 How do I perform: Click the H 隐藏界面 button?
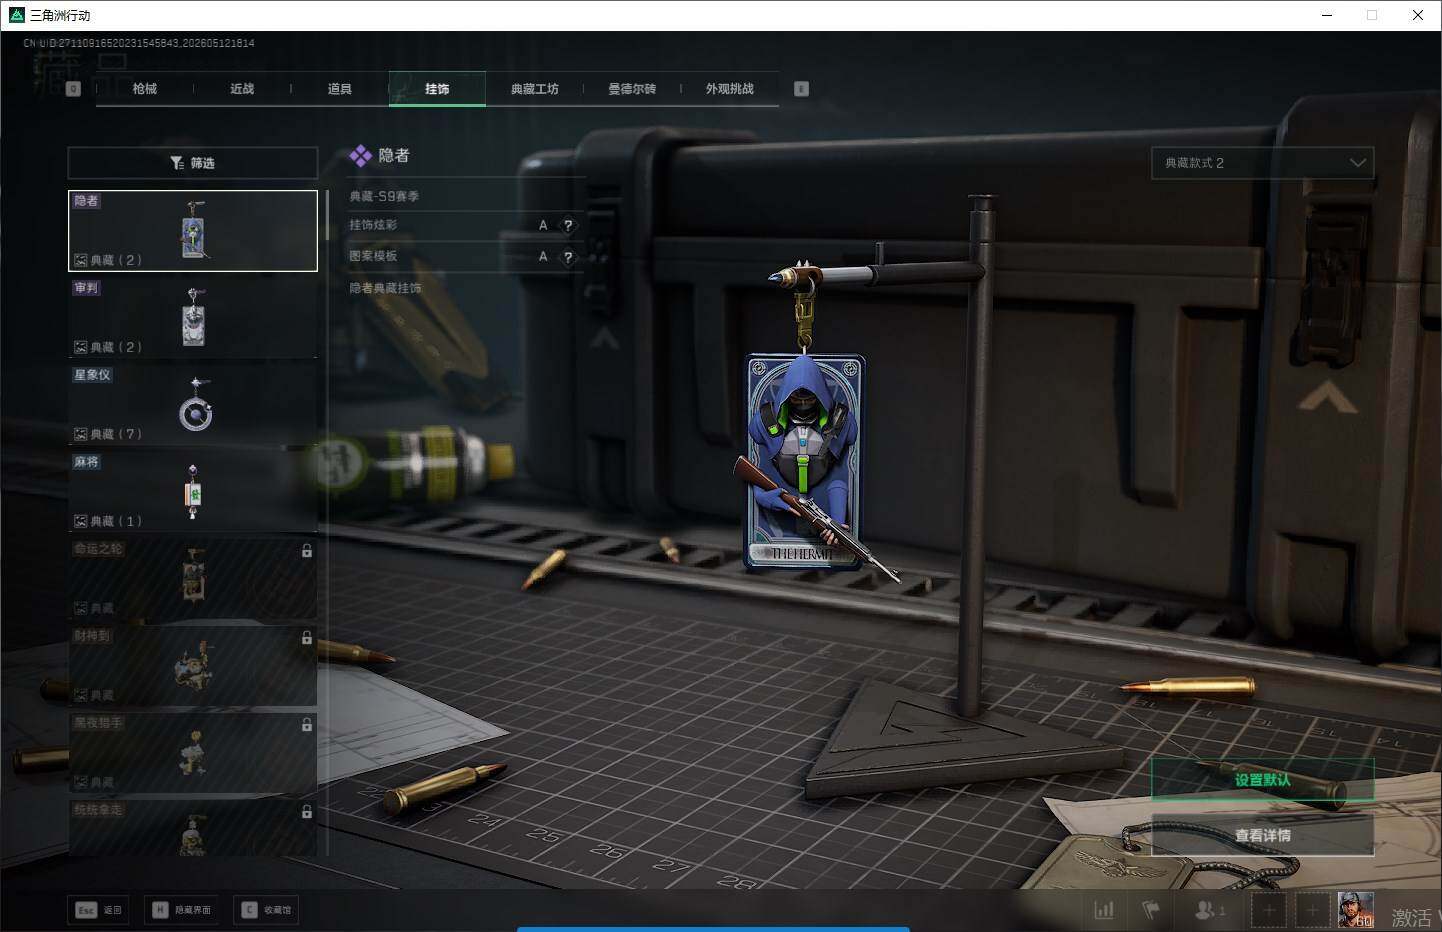click(x=181, y=910)
